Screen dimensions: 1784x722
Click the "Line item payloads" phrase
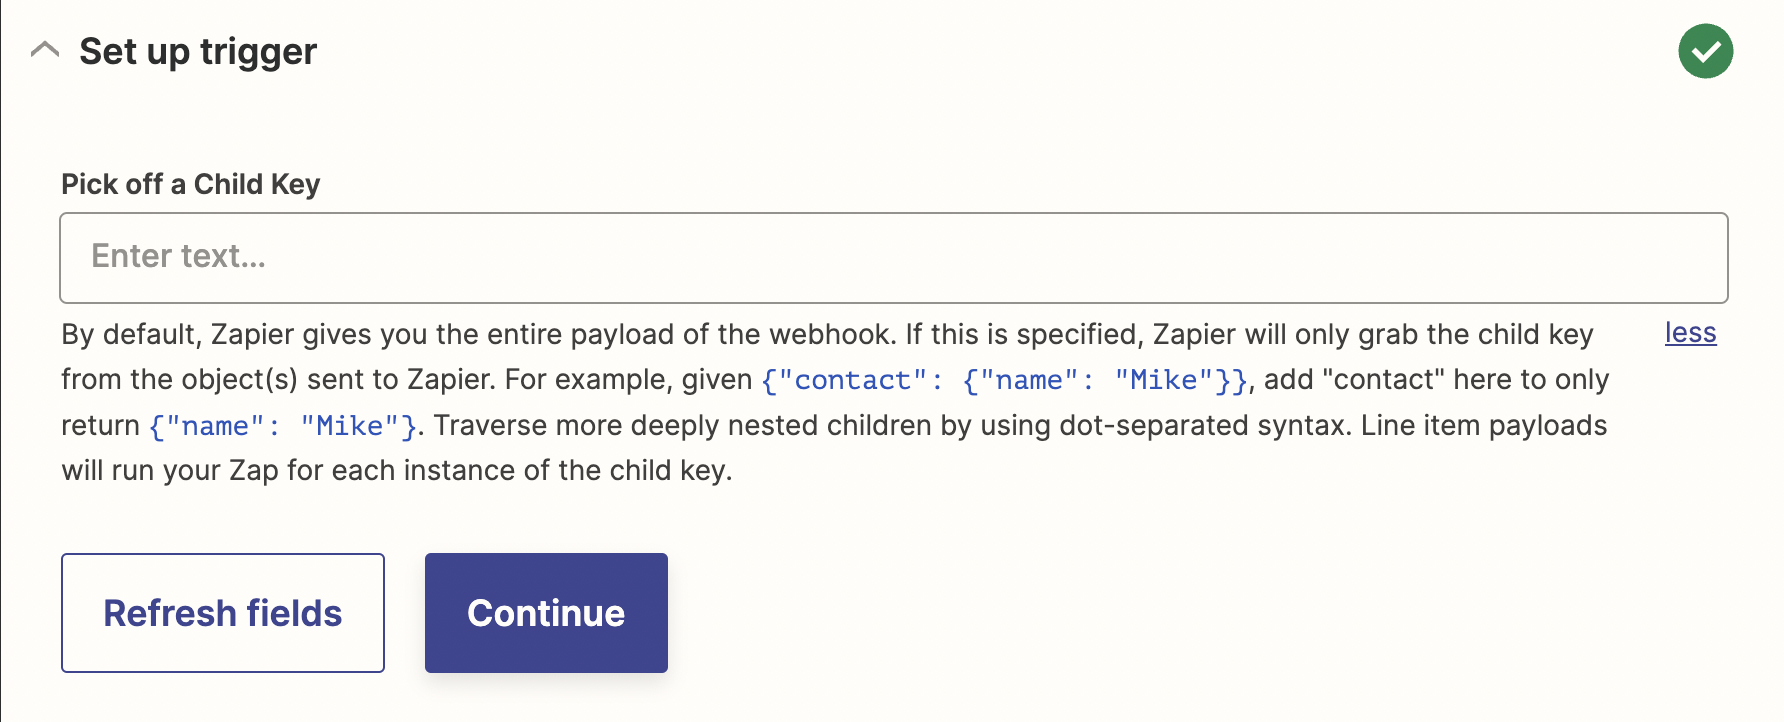tap(1484, 426)
